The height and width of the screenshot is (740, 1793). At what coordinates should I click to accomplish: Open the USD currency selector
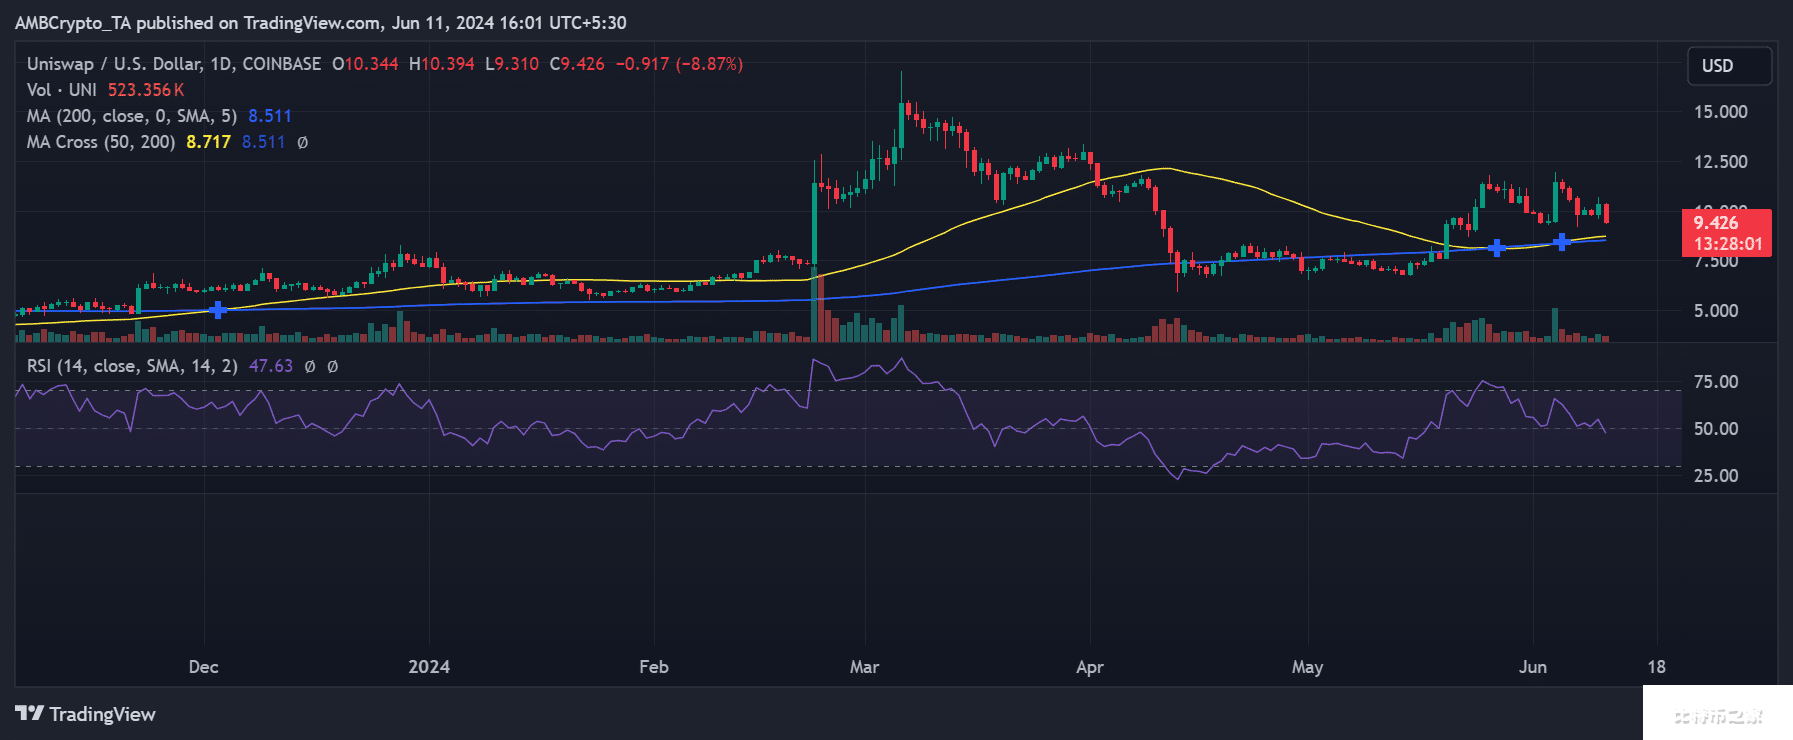click(1729, 66)
